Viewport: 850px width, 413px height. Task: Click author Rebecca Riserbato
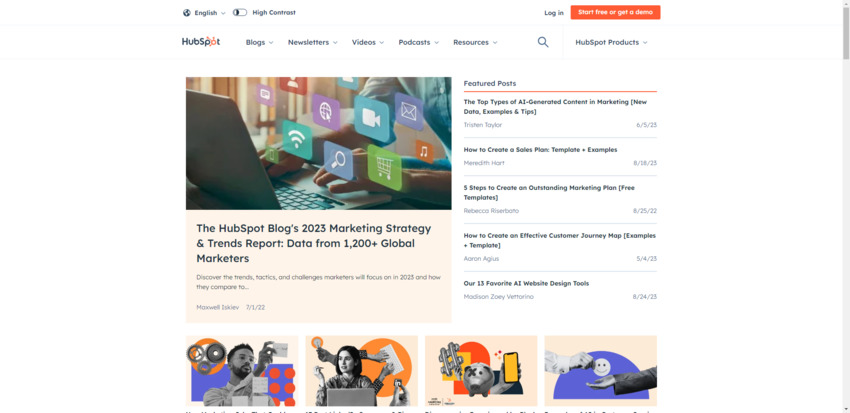(x=491, y=211)
